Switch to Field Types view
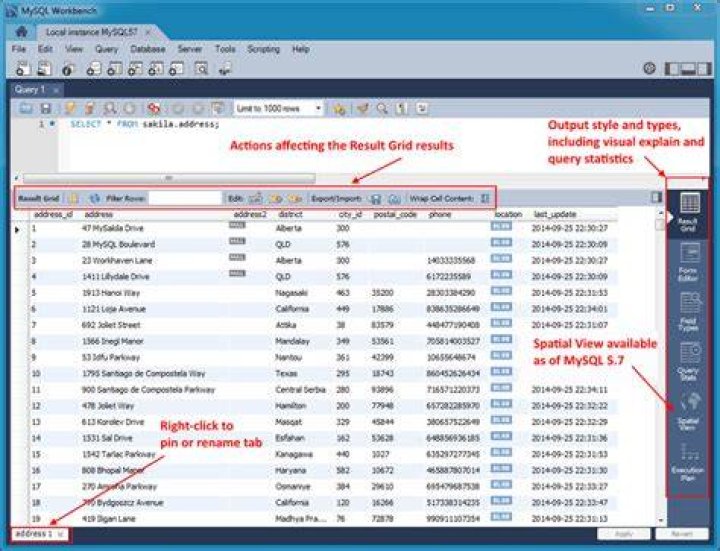The image size is (720, 551). click(x=687, y=312)
